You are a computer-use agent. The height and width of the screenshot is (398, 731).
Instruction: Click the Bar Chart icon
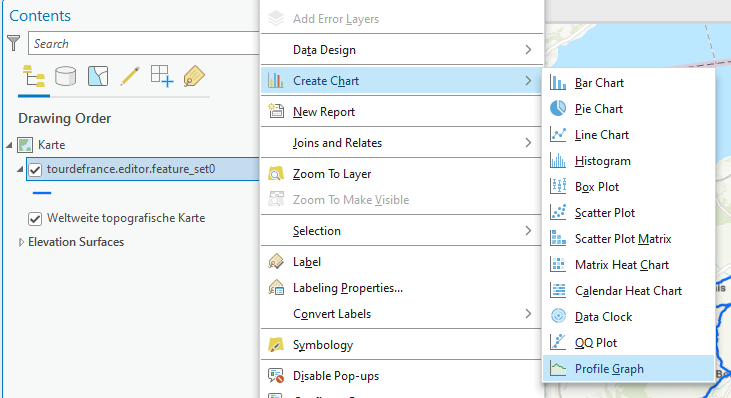(558, 82)
